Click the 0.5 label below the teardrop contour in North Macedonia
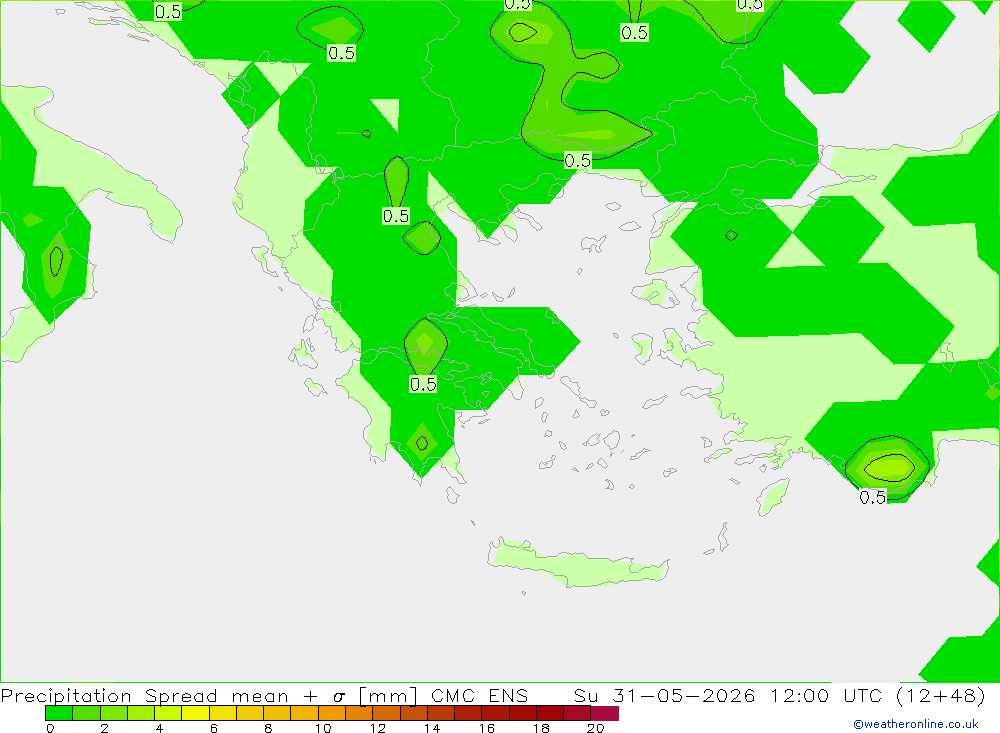The width and height of the screenshot is (1000, 733). point(395,216)
